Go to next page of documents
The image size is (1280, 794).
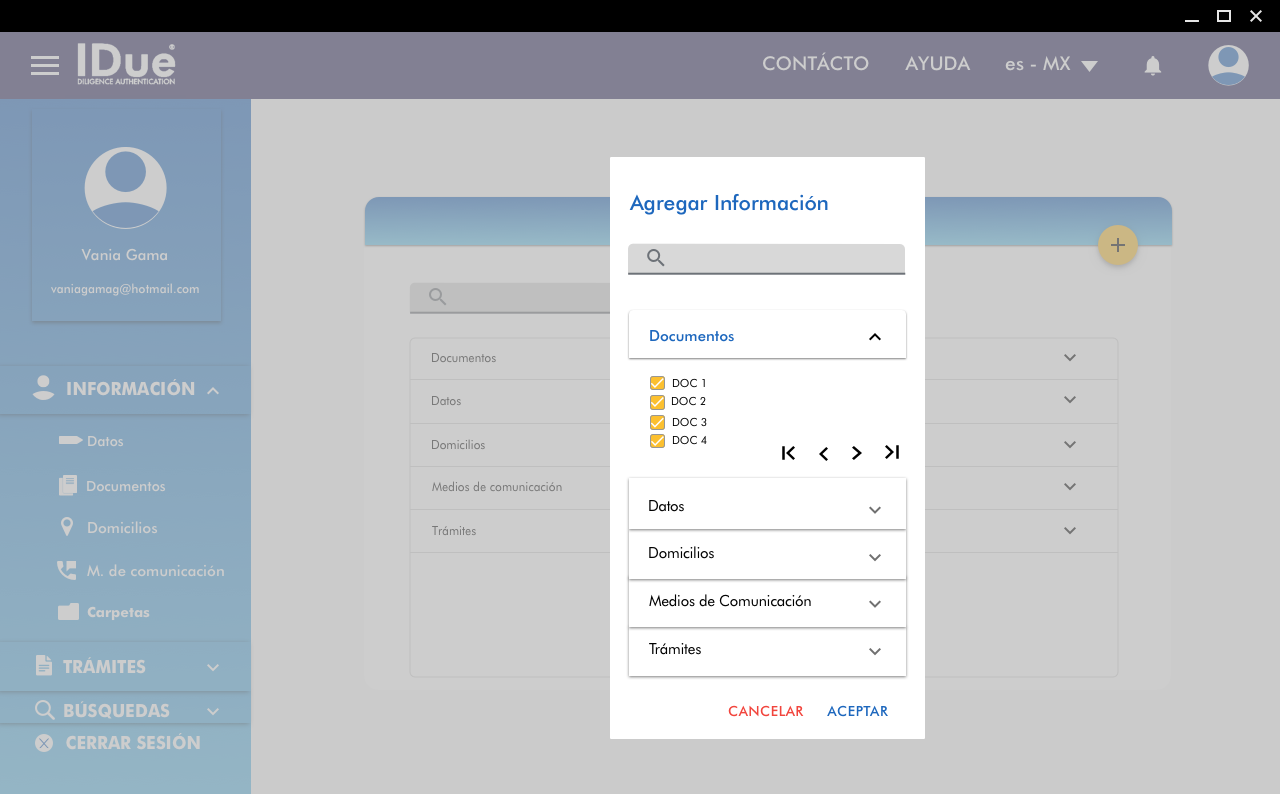point(857,453)
